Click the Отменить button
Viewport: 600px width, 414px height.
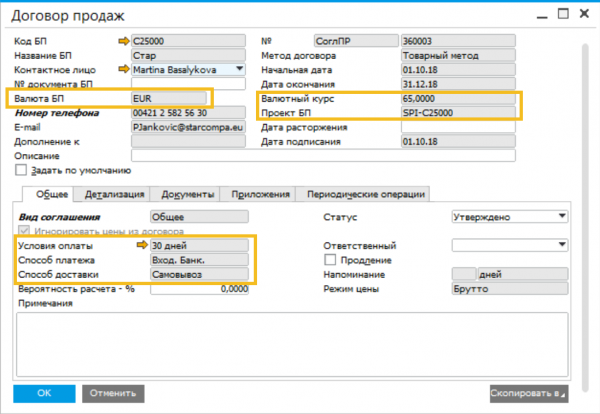(113, 393)
